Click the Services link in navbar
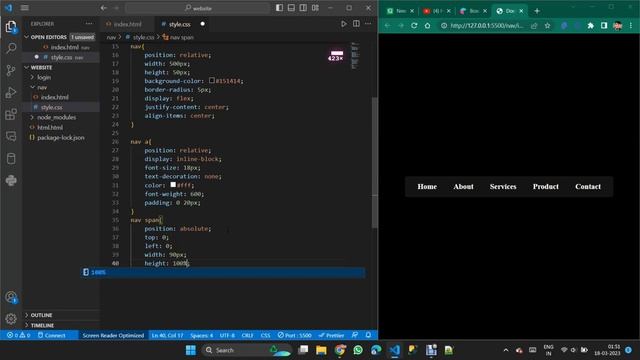This screenshot has height=360, width=640. (x=503, y=187)
